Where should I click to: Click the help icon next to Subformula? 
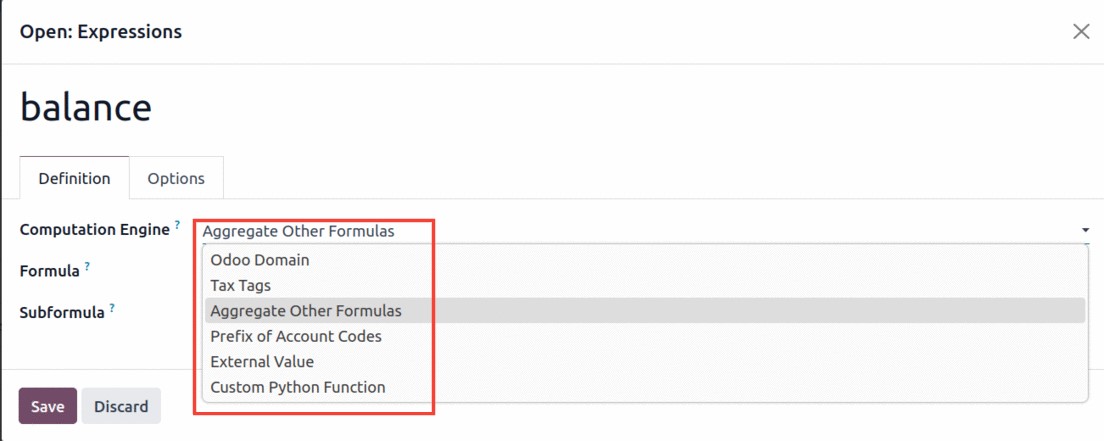(113, 309)
